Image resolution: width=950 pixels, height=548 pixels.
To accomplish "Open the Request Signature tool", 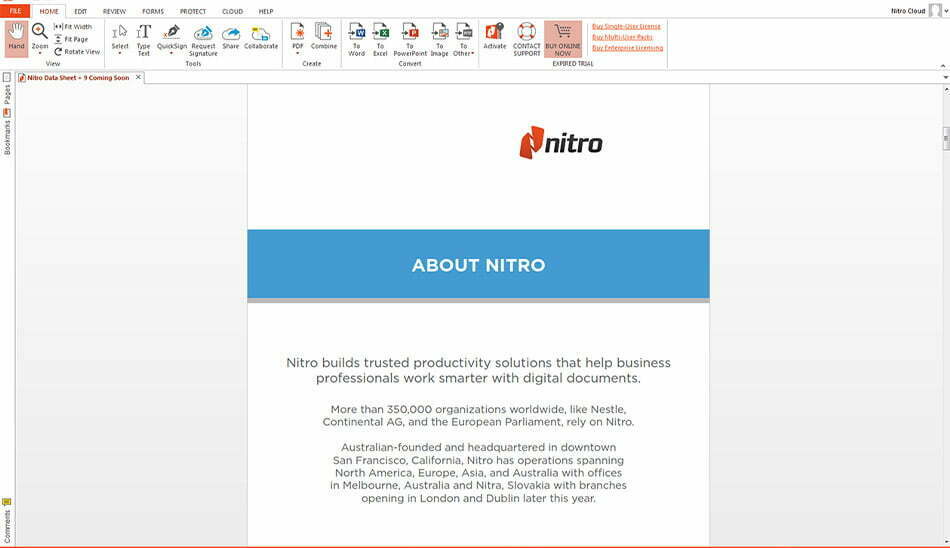I will [203, 38].
